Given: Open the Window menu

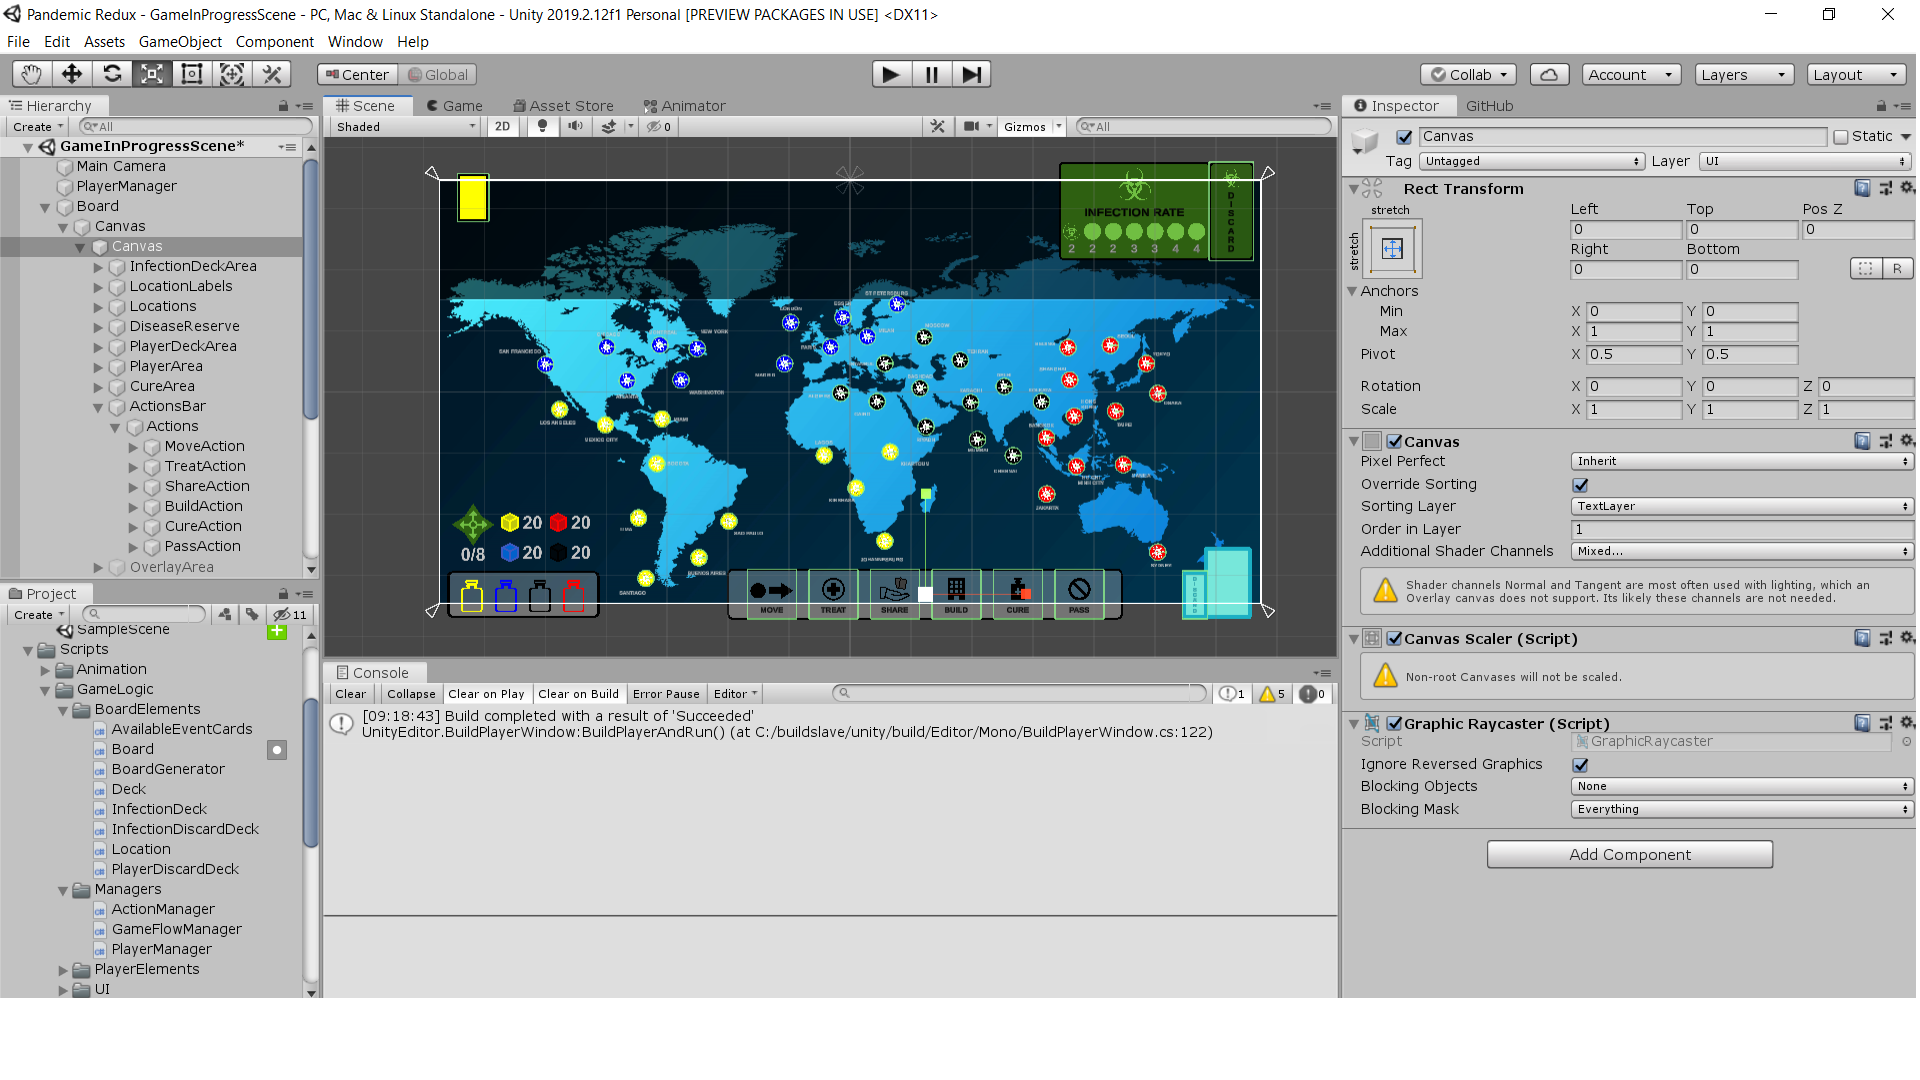Looking at the screenshot, I should (355, 42).
